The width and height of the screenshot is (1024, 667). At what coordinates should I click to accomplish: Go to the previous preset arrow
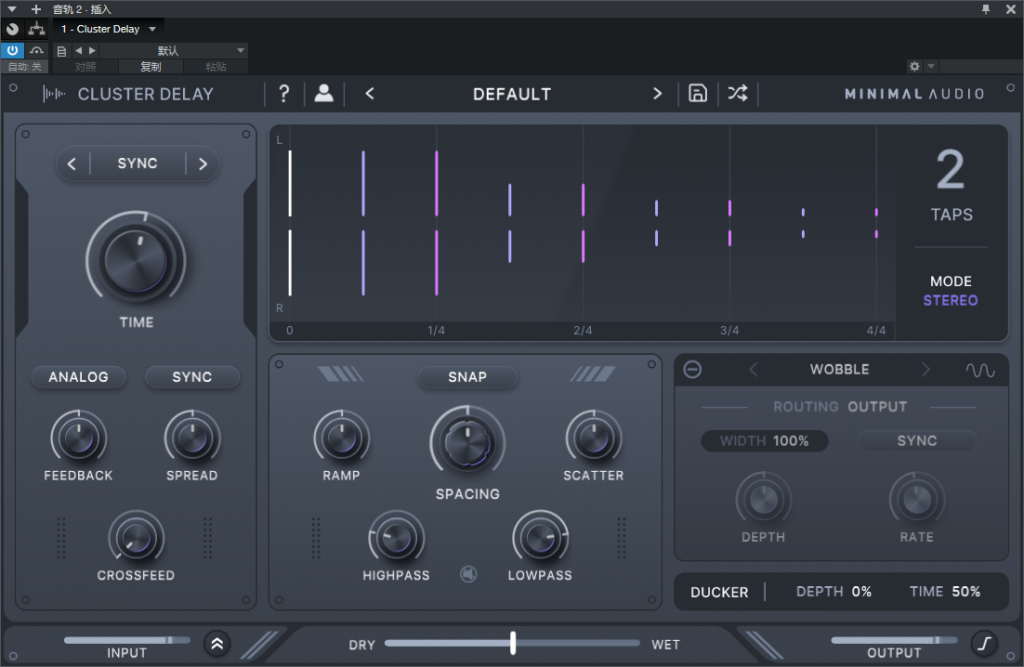(x=370, y=94)
